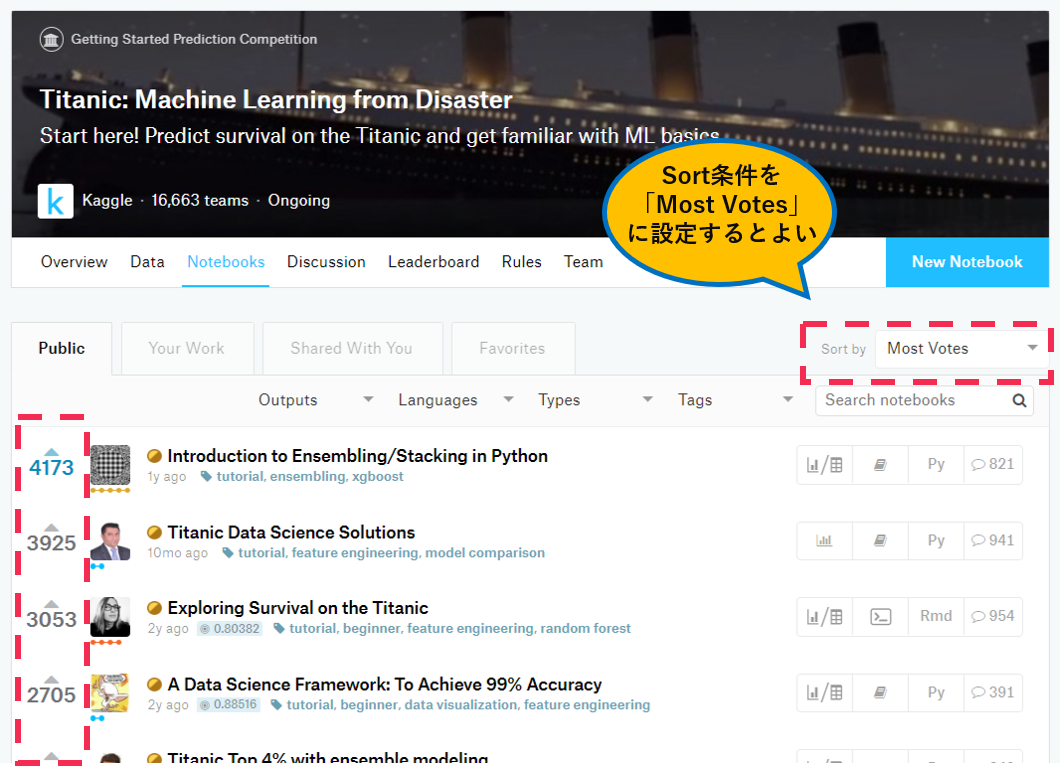The height and width of the screenshot is (766, 1060).
Task: Click the comments icon showing 391
Action: (978, 692)
